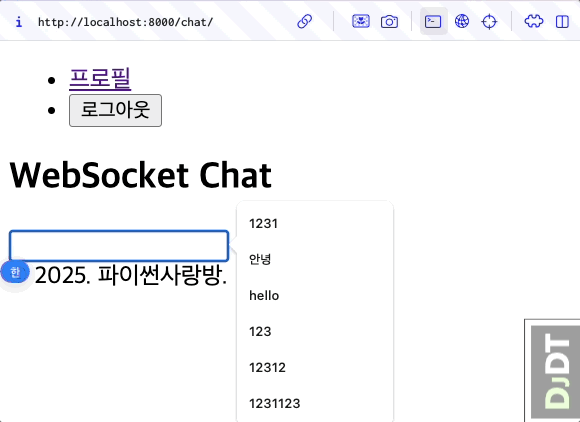Open the picture-in-picture screen icon
This screenshot has height=422, width=580.
tap(361, 22)
